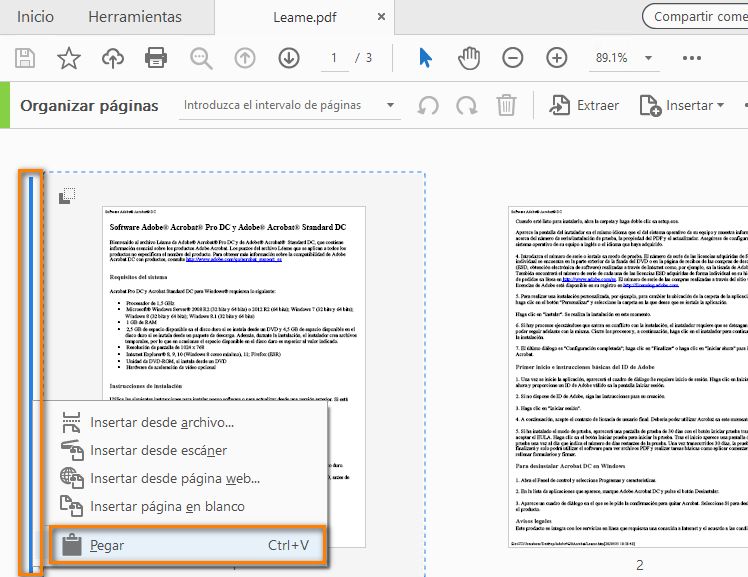Expand the page range dropdown arrow

(x=390, y=105)
